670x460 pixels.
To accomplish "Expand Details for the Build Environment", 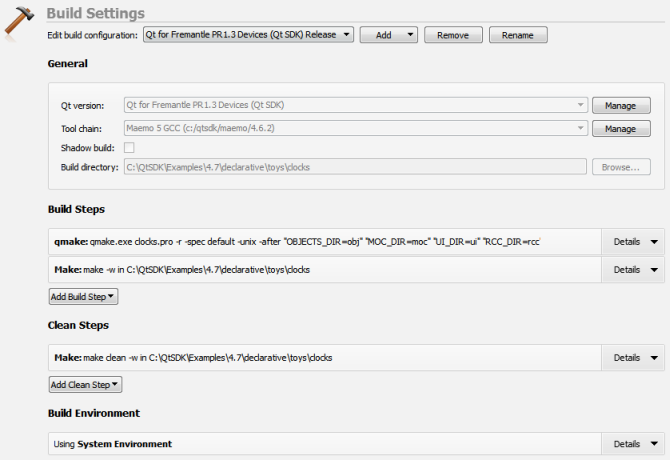I will click(635, 443).
